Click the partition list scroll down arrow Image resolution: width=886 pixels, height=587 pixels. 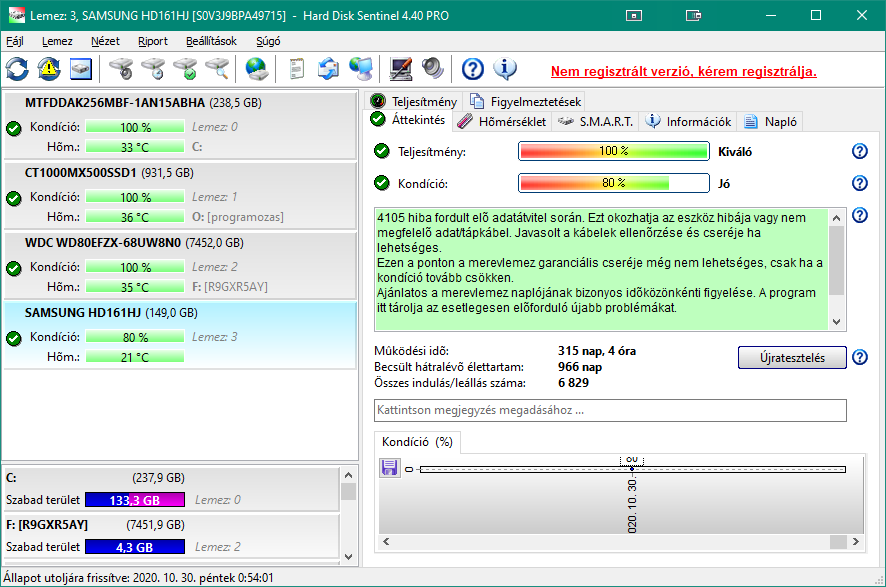pos(348,556)
